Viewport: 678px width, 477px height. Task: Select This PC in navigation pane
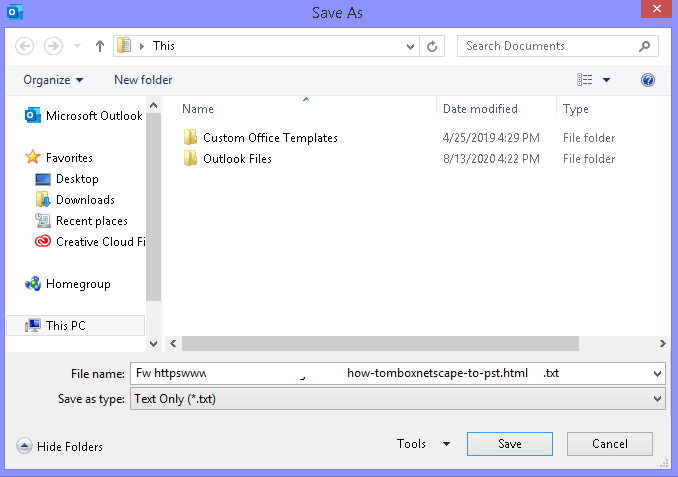[x=75, y=326]
